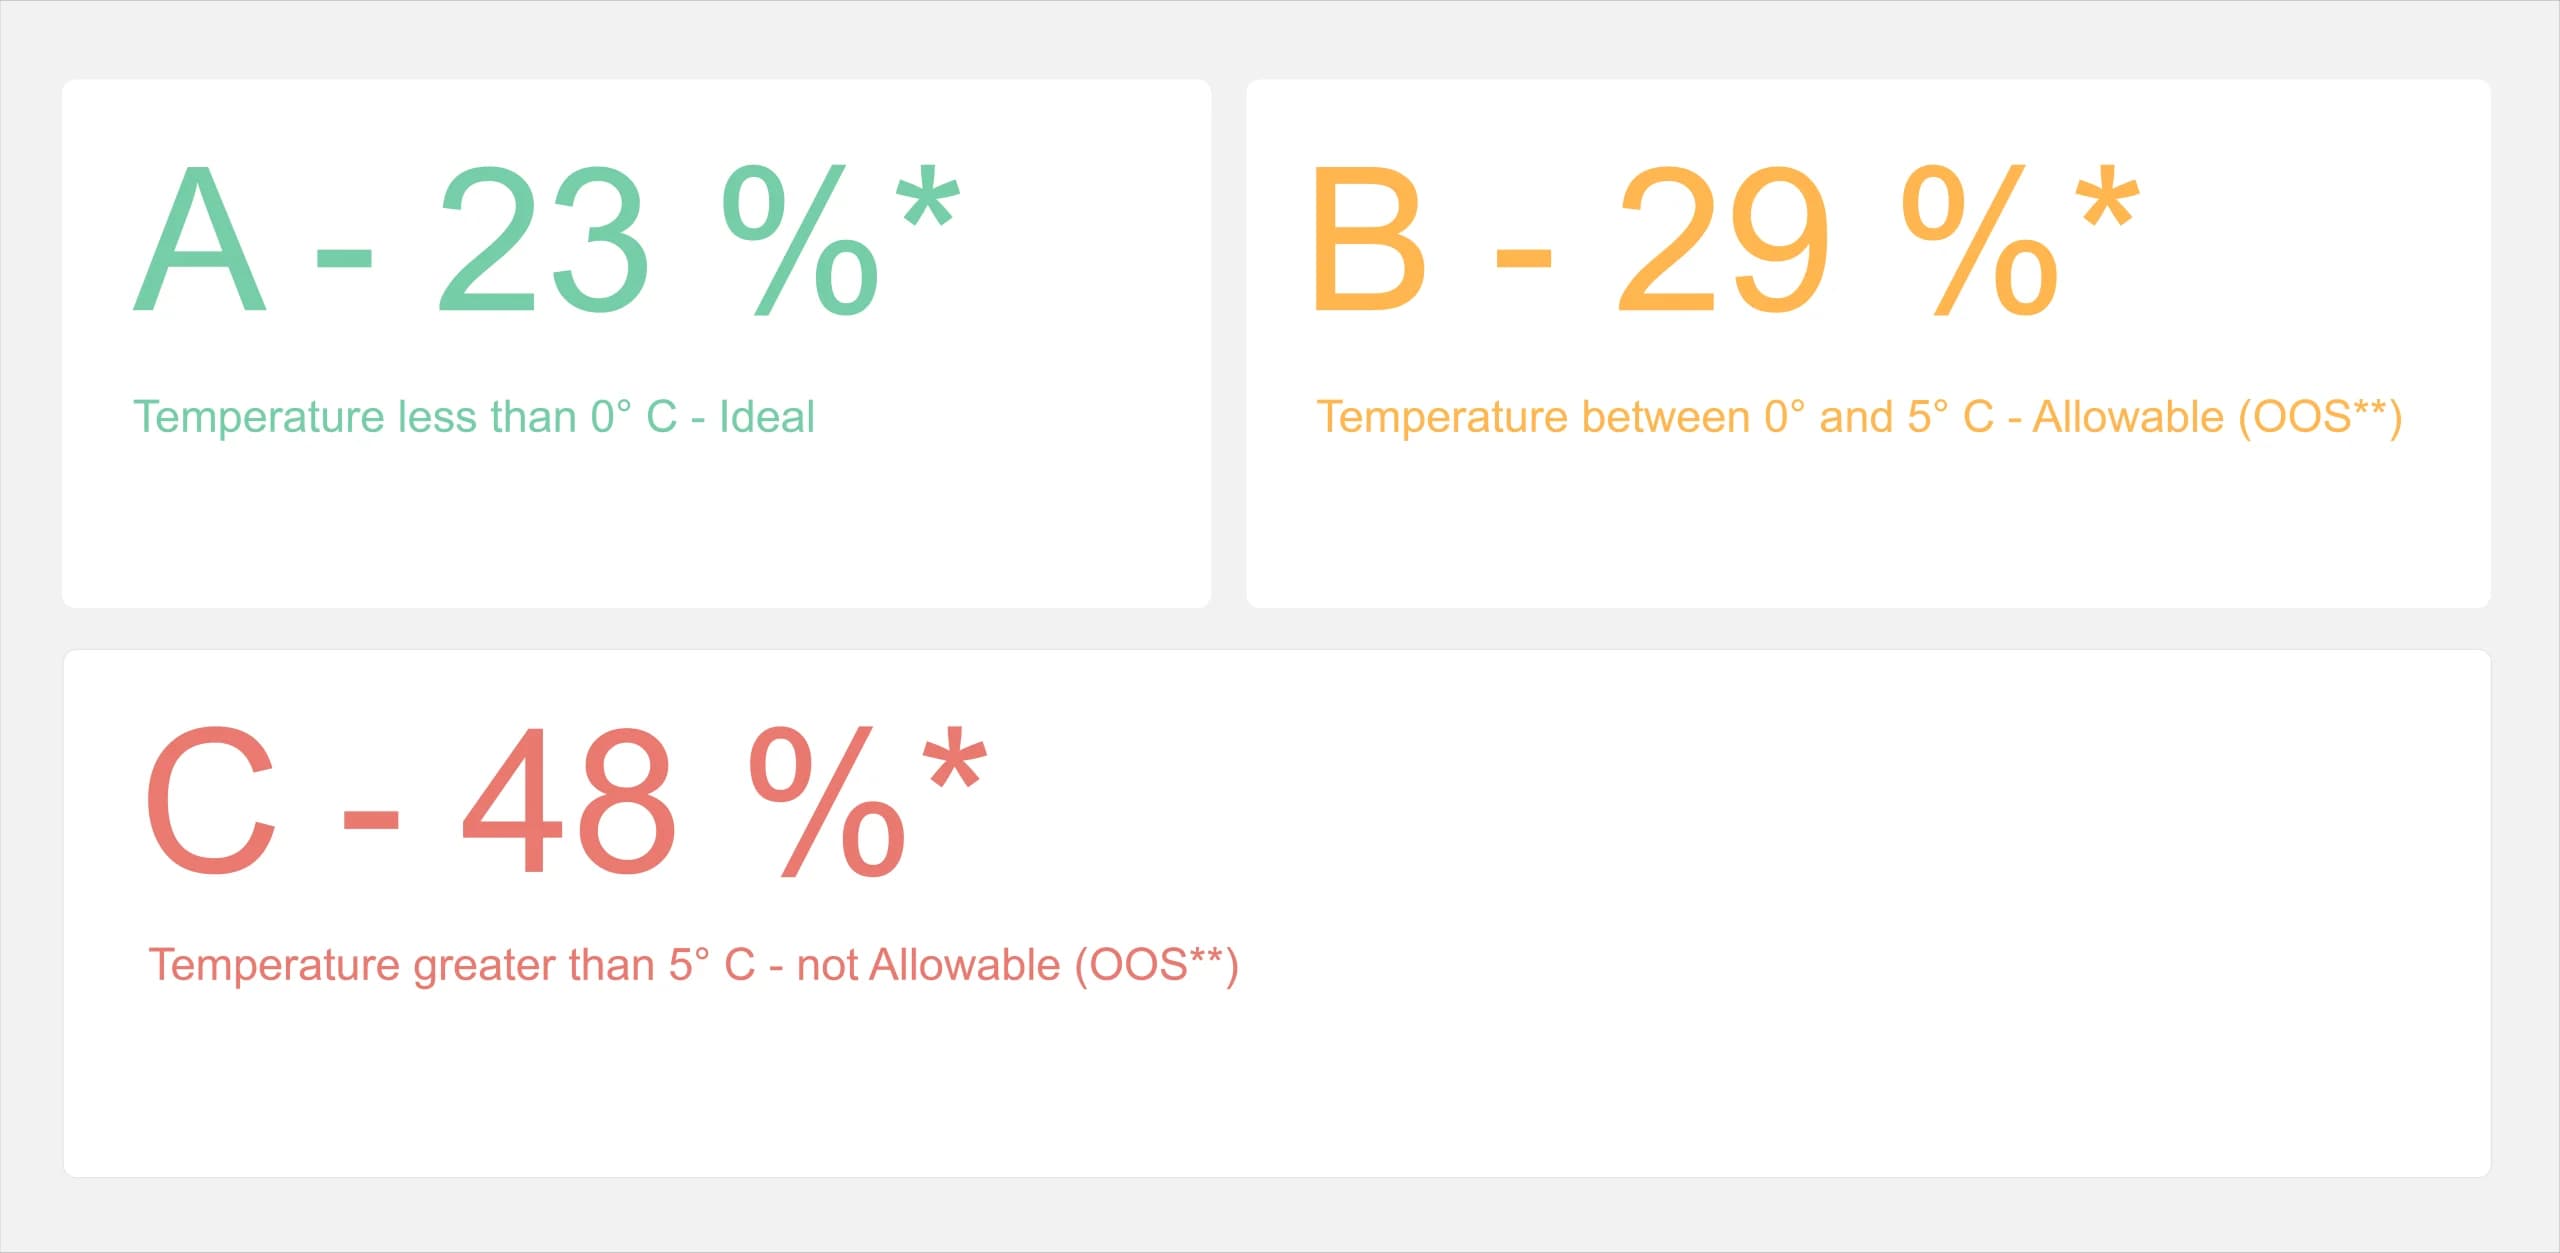Click the red number 48
The image size is (2560, 1253).
tap(570, 800)
